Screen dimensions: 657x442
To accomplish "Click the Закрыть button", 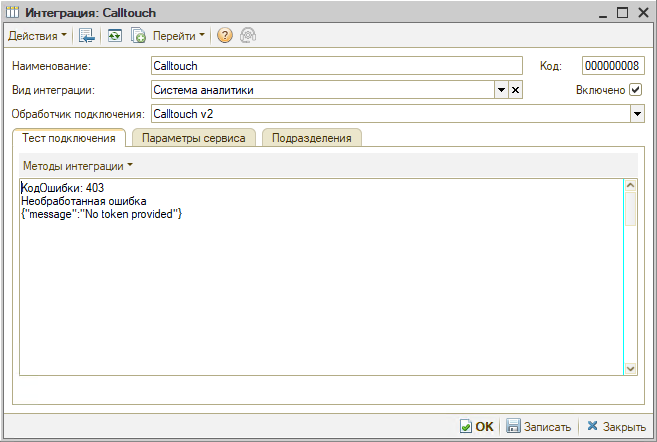I will 616,426.
